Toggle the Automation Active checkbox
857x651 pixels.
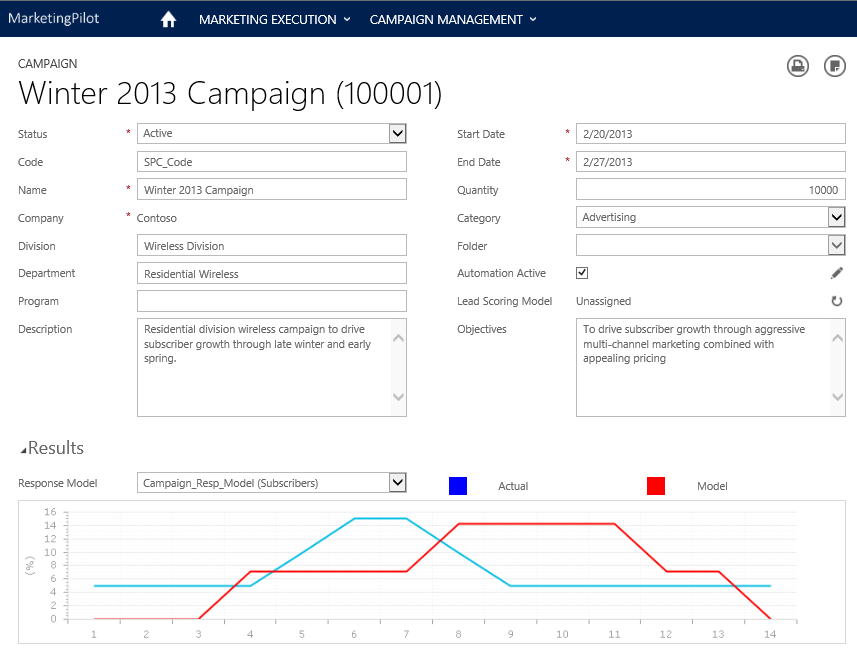(x=582, y=273)
